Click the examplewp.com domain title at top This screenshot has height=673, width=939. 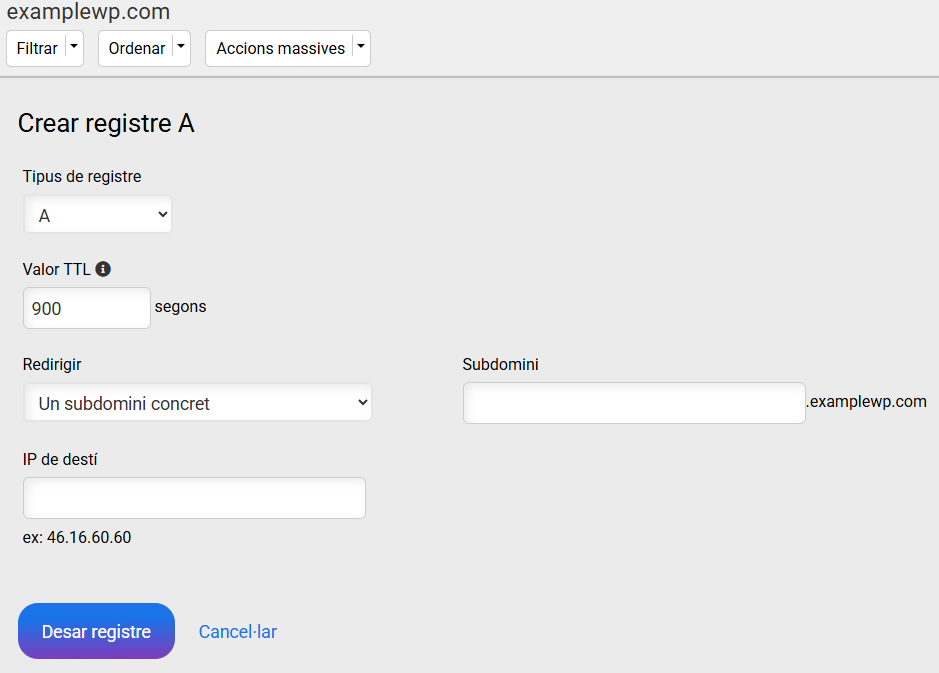click(88, 12)
